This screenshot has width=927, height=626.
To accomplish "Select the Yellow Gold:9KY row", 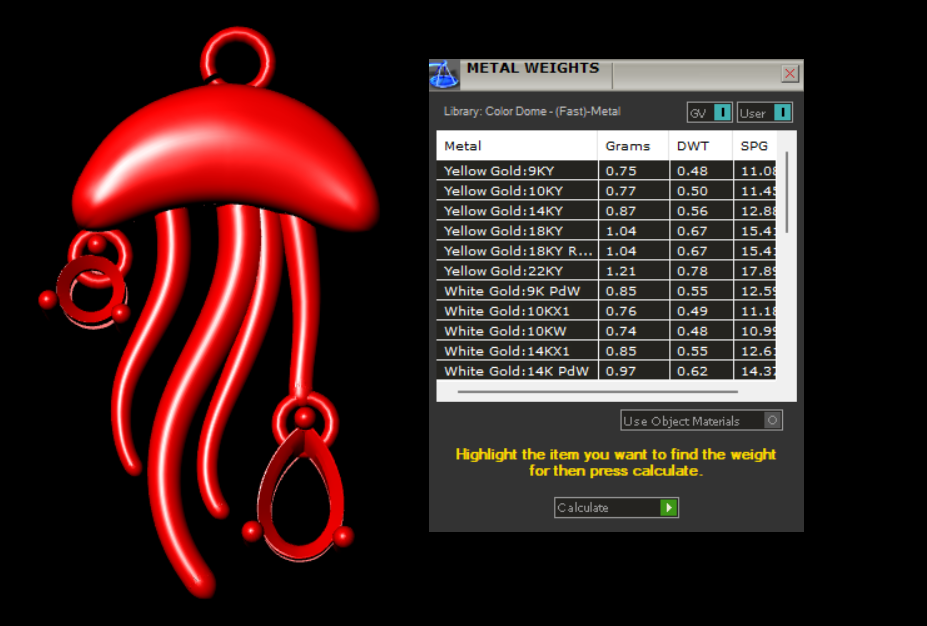I will coord(606,171).
